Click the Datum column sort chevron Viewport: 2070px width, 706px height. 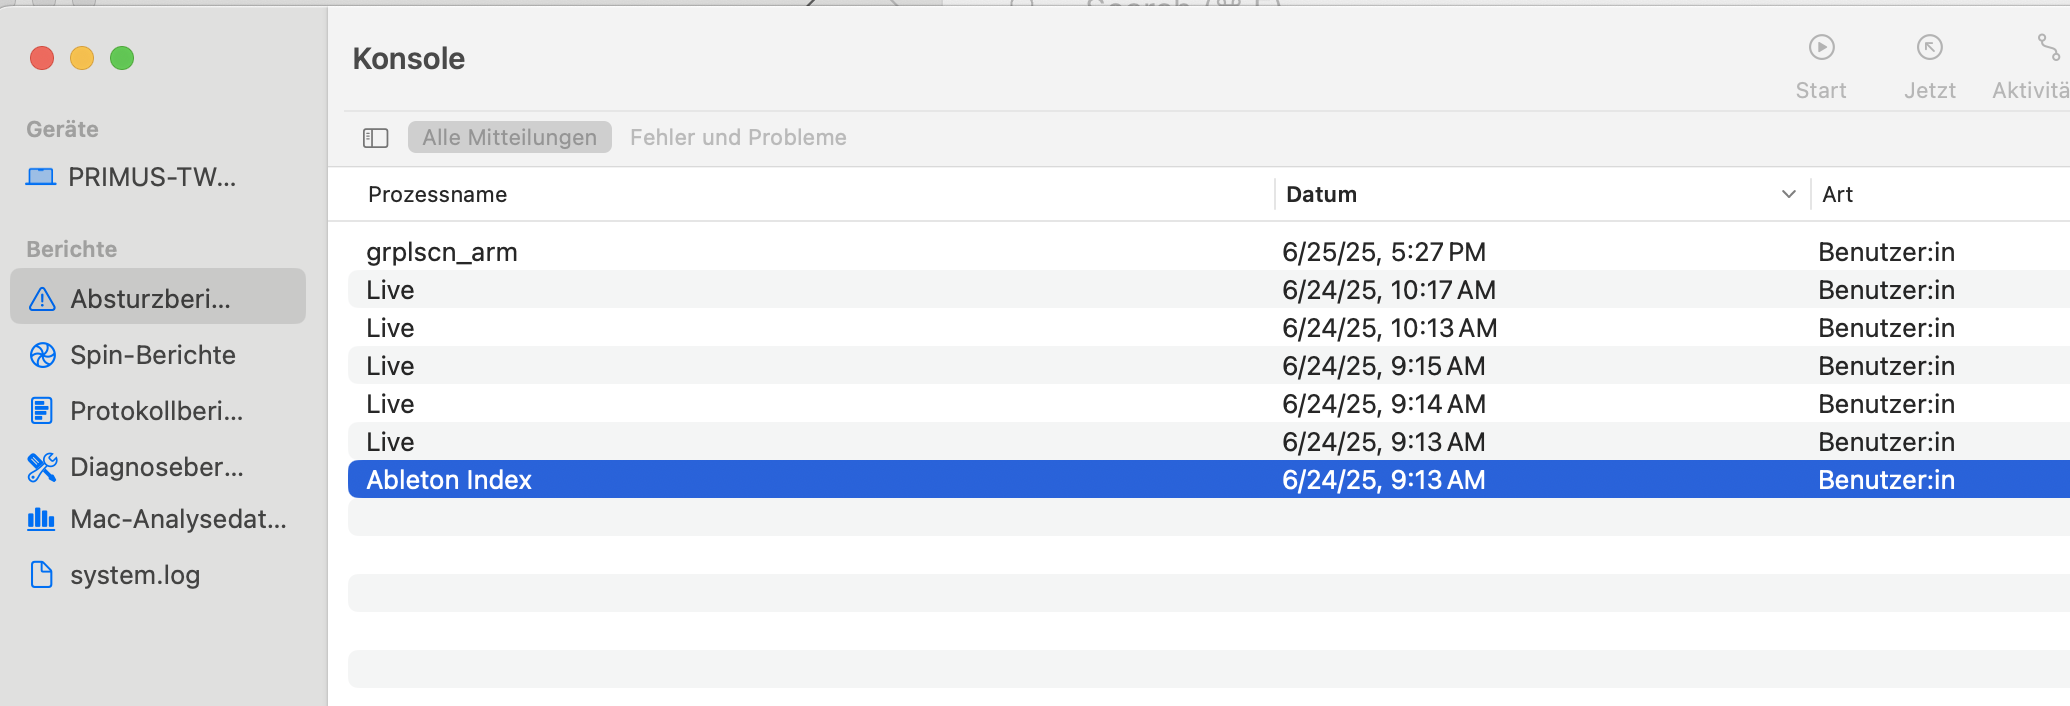1788,194
